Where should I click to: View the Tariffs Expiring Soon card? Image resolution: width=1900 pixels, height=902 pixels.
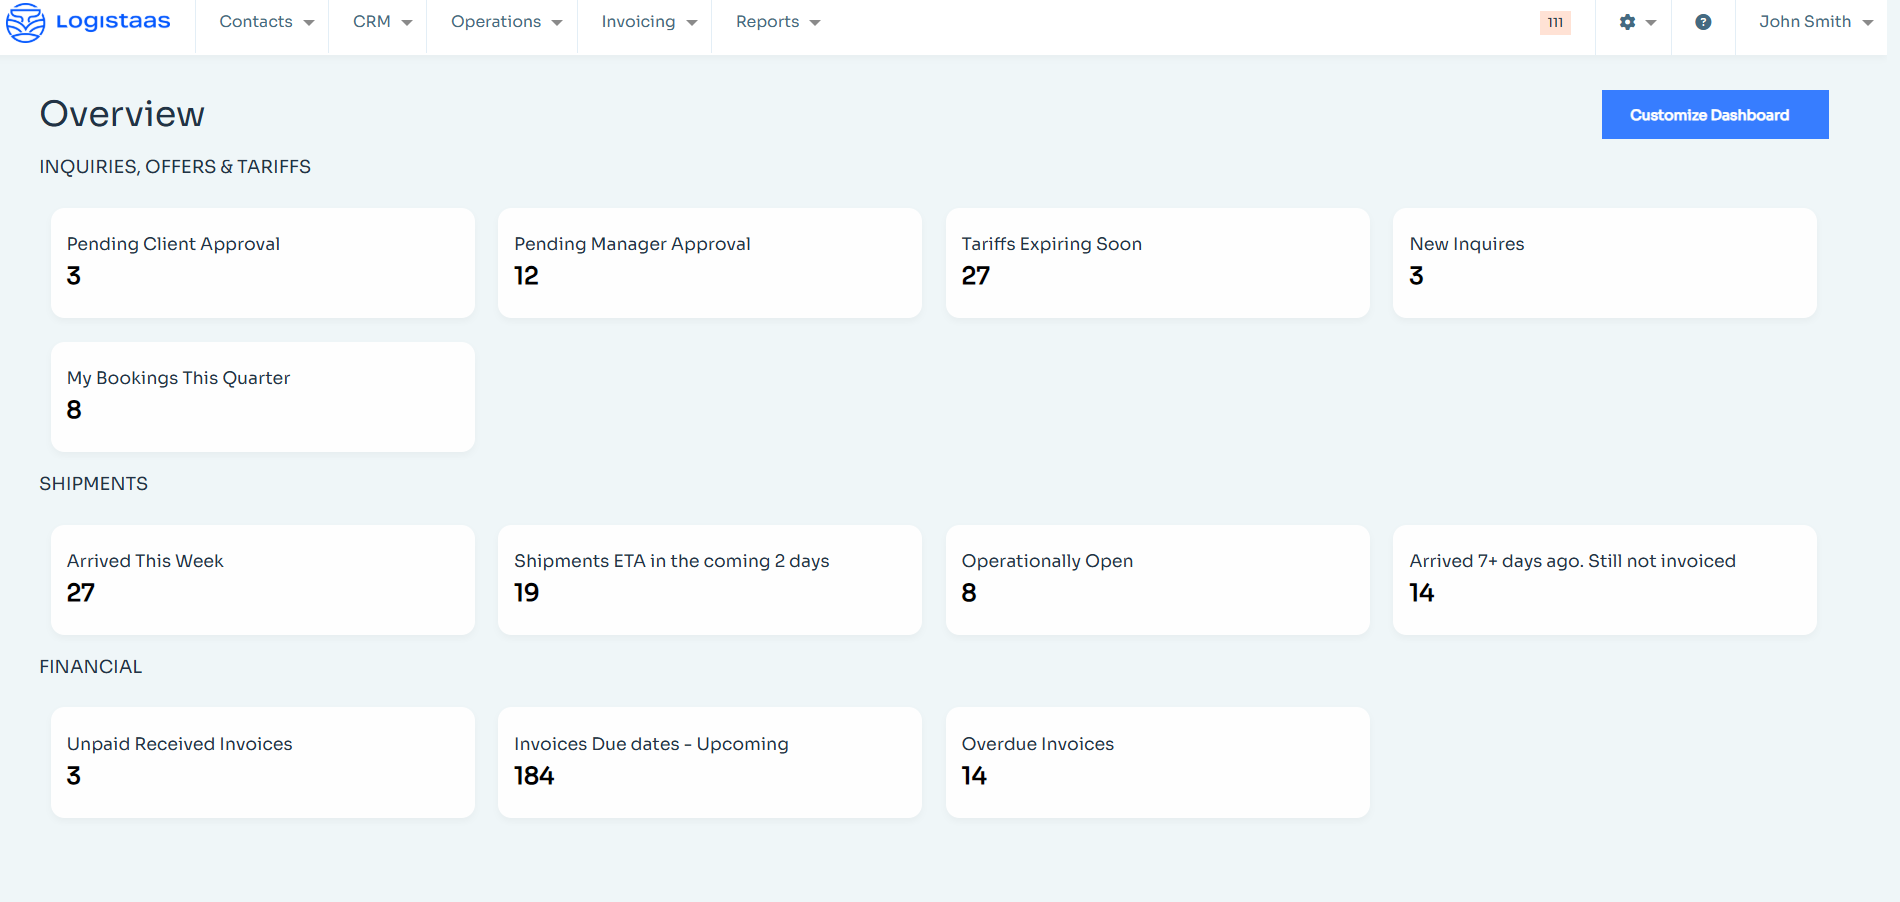[1157, 263]
